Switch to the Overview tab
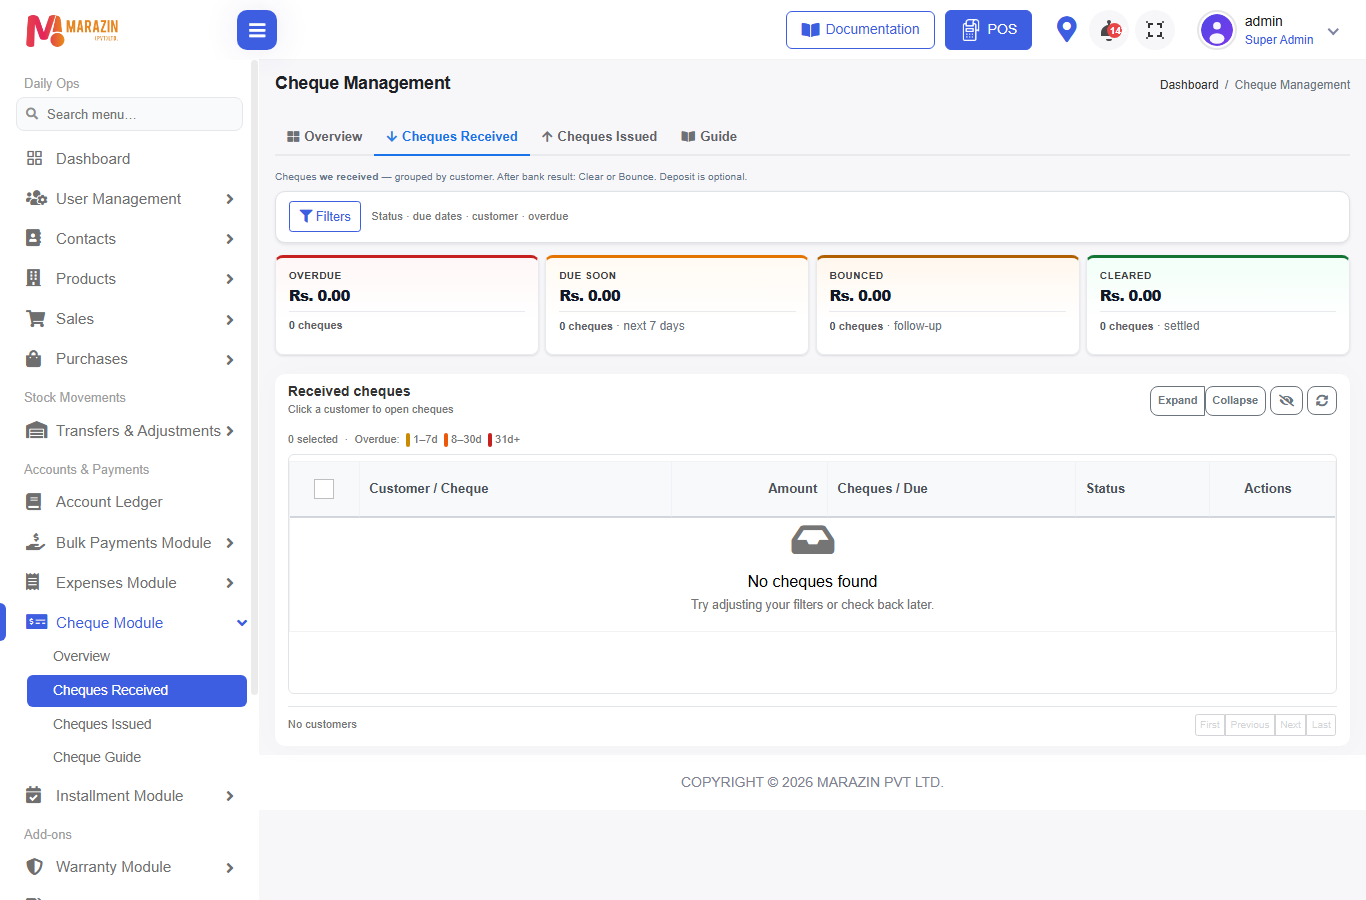 tap(324, 137)
